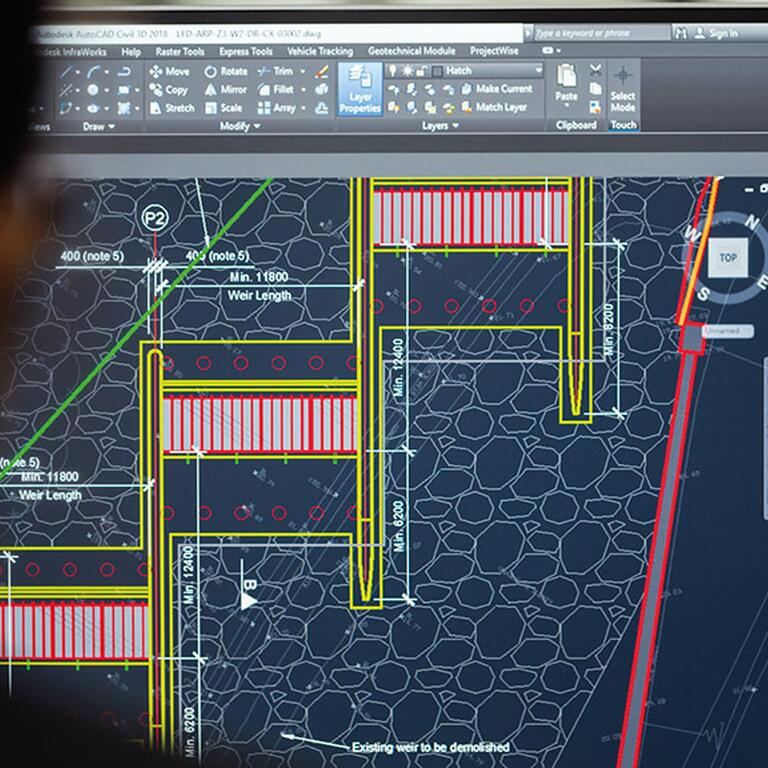Open the Array dropdown arrow
The width and height of the screenshot is (768, 768).
pyautogui.click(x=303, y=108)
